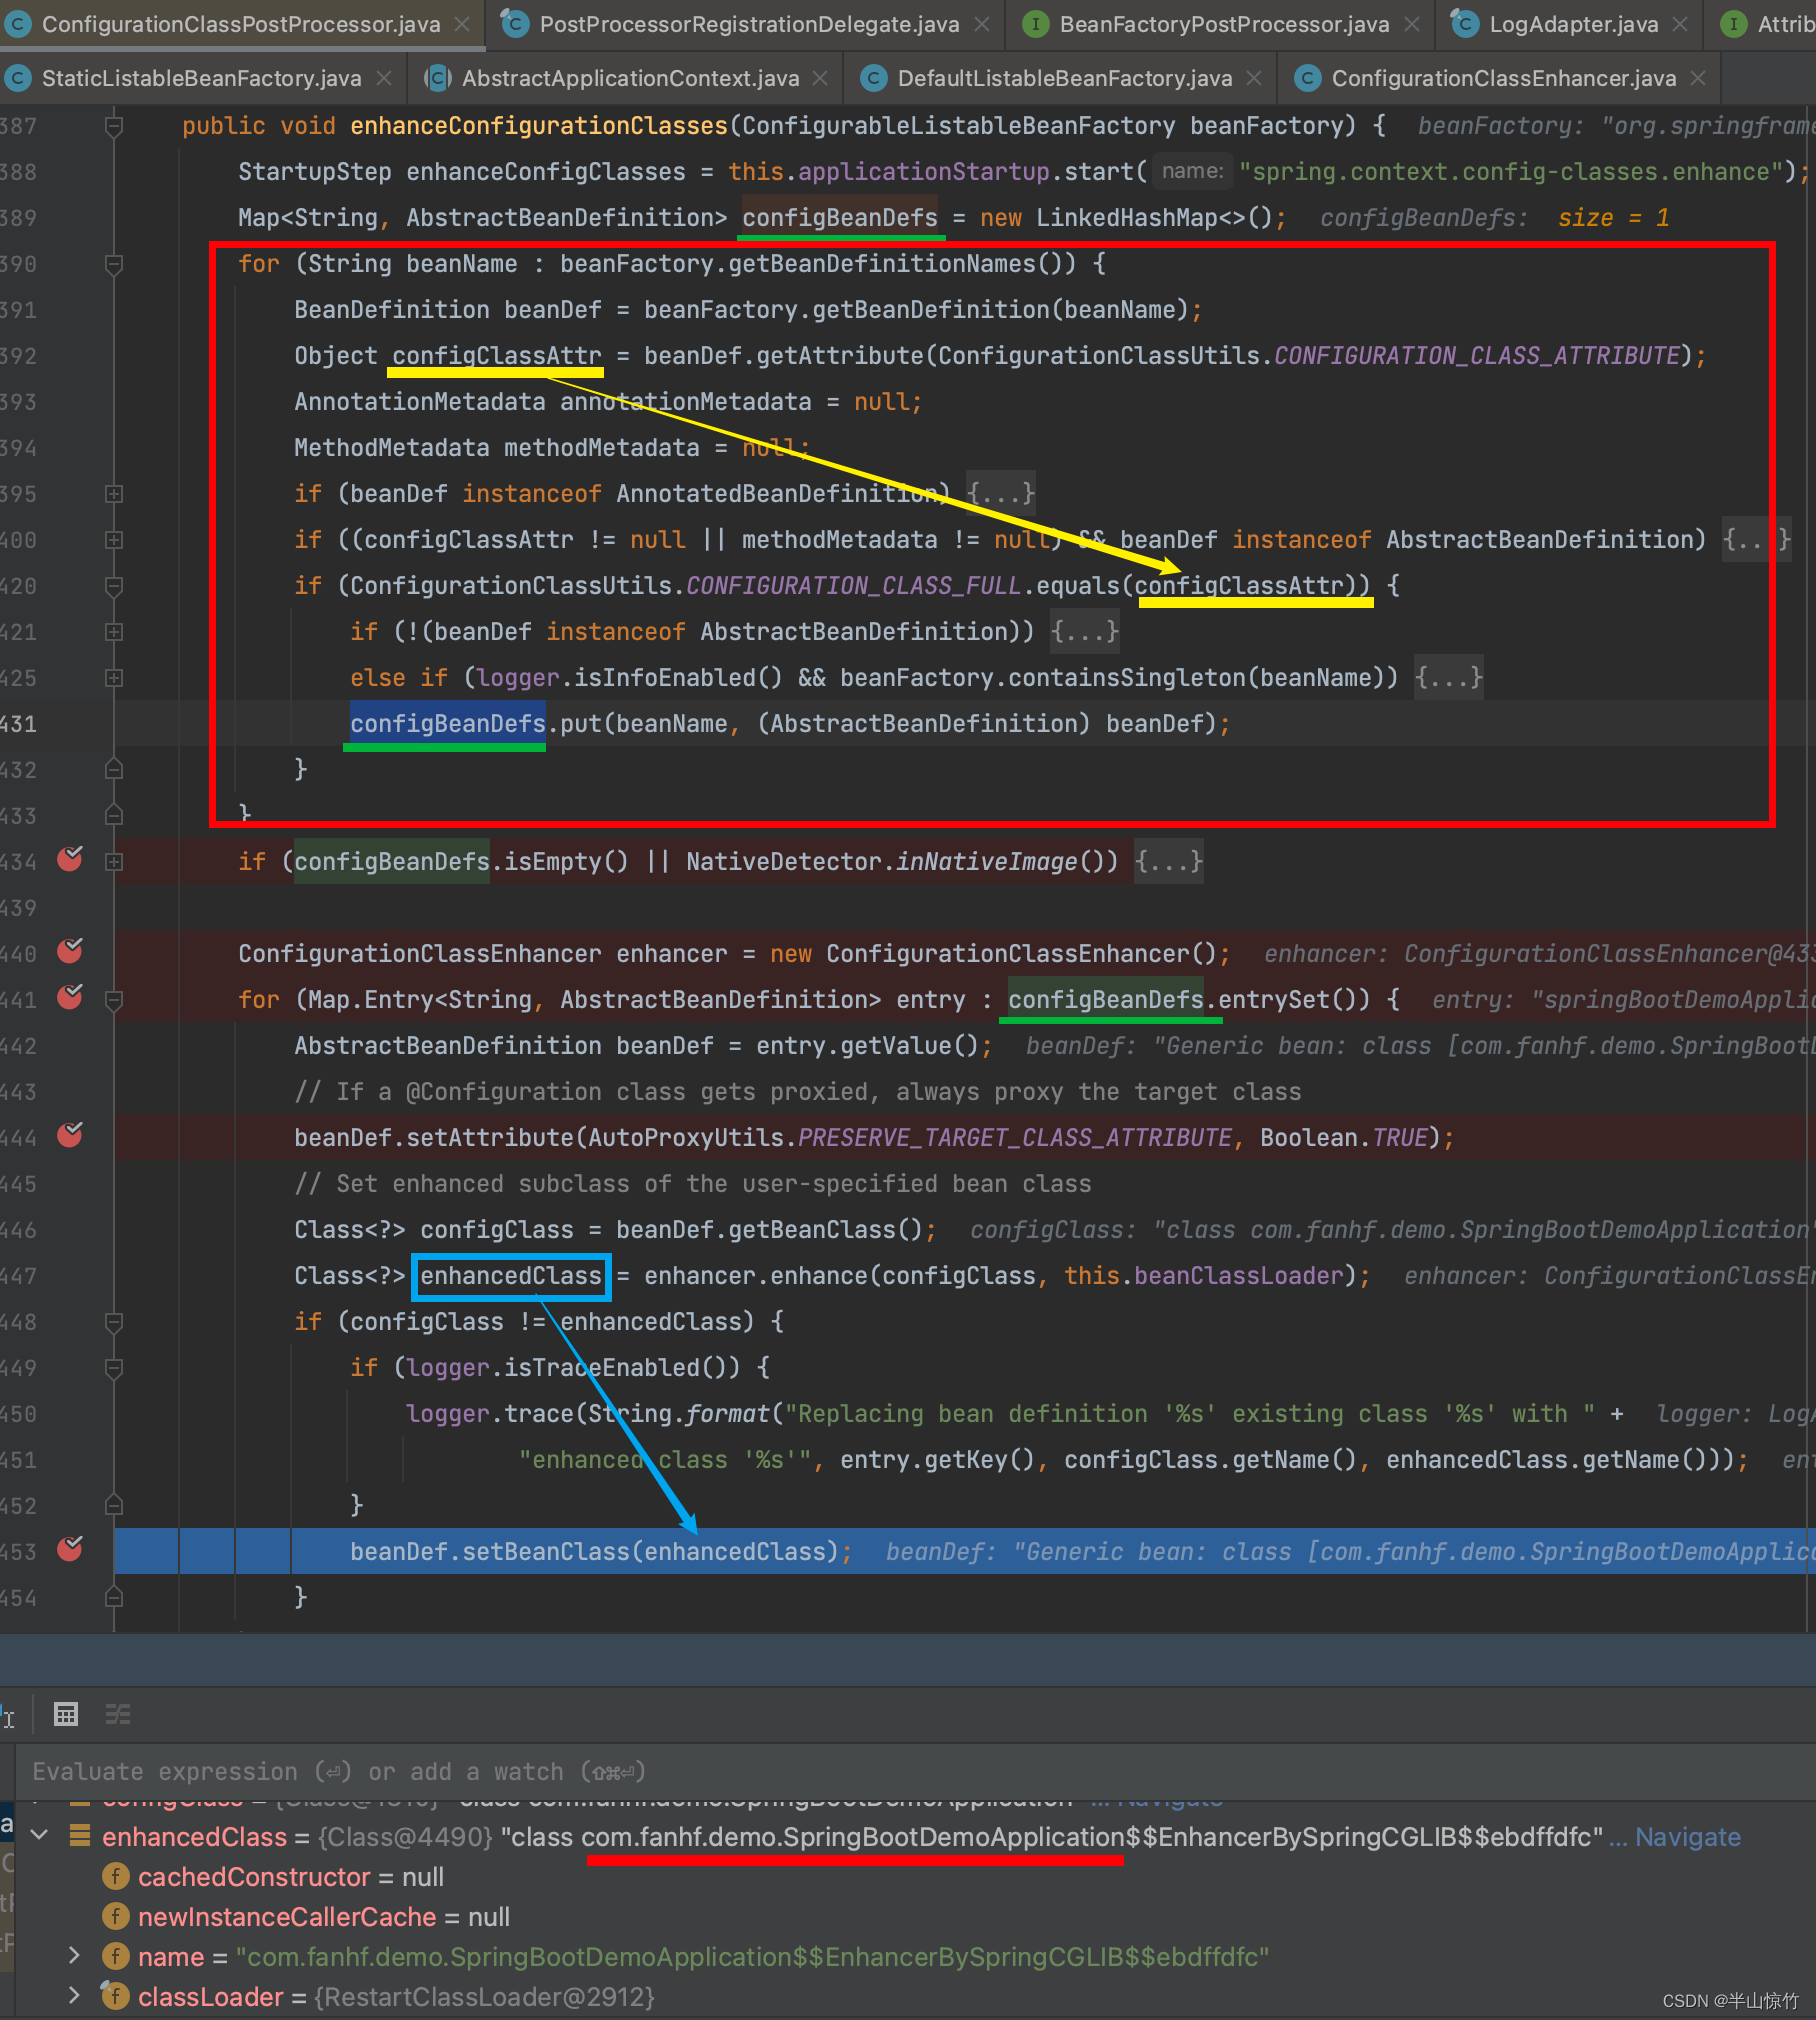Click the field icon beside classLoader
Screen dimensions: 1816x2020
pos(116,1996)
